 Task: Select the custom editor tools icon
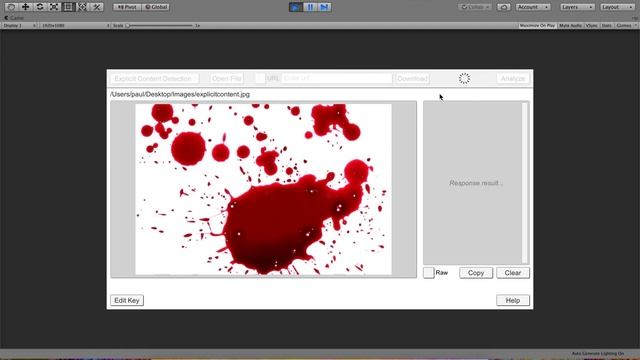click(x=97, y=7)
